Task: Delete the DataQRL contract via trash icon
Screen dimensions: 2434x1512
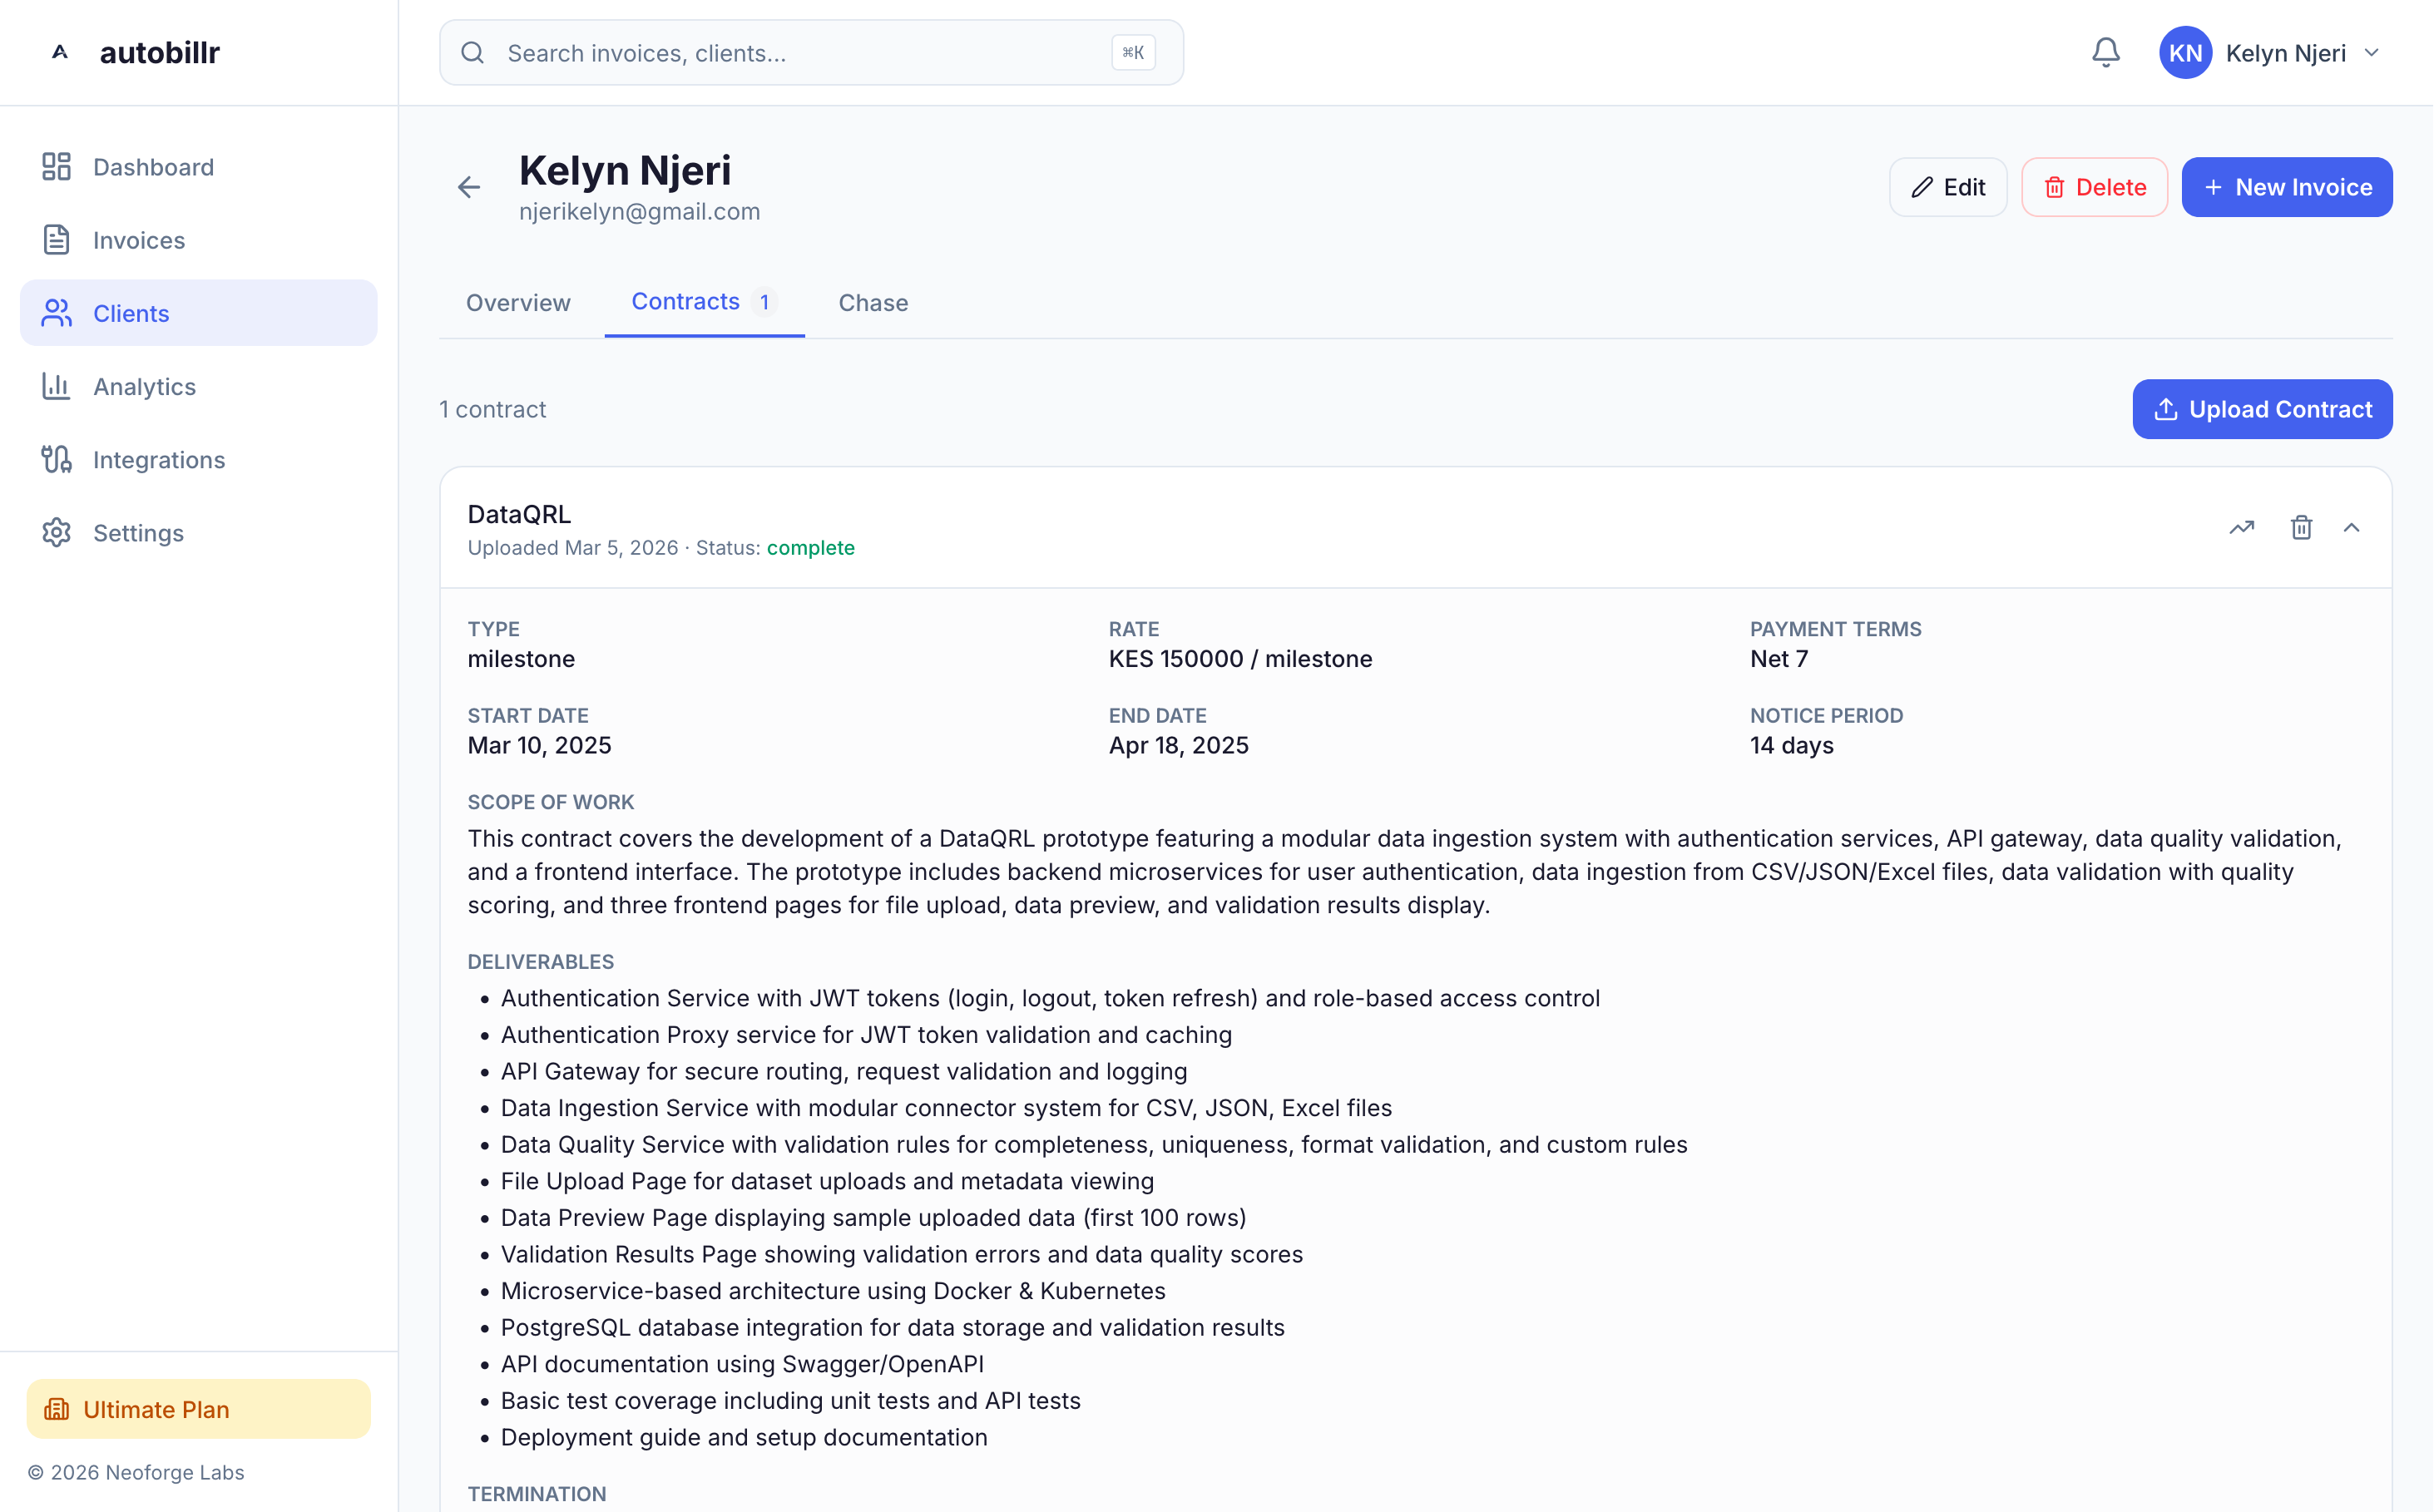Action: coord(2301,527)
